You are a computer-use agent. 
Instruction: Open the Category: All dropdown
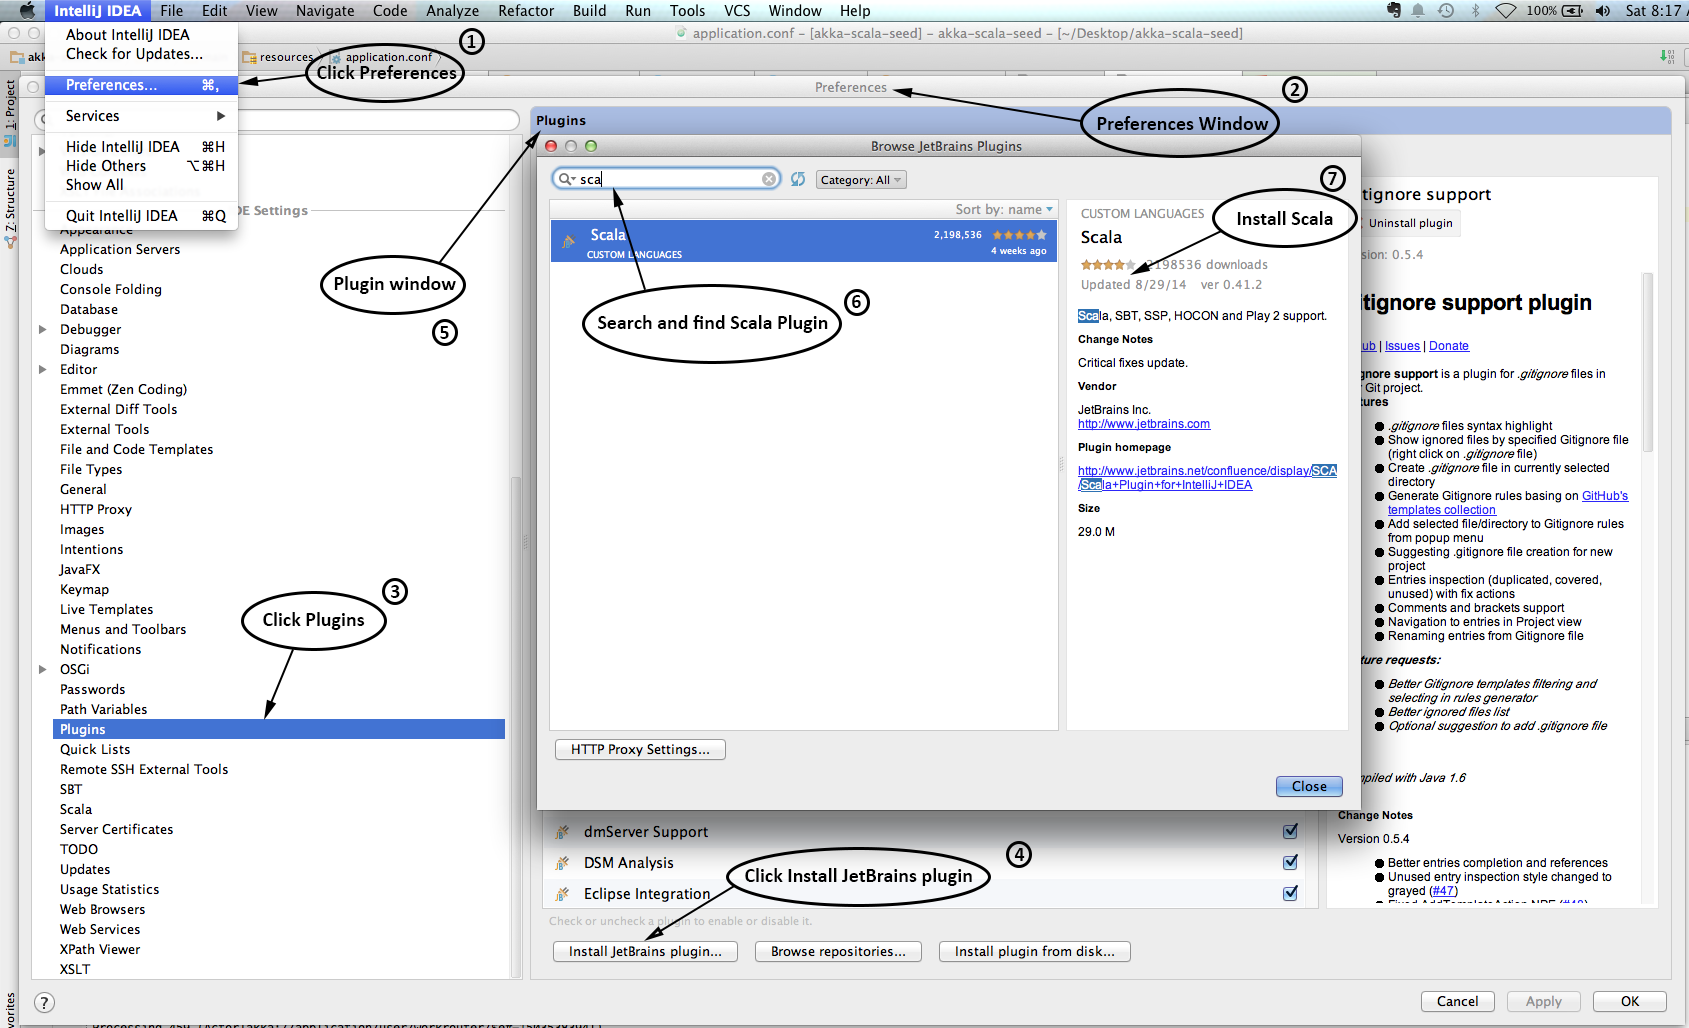(x=861, y=180)
